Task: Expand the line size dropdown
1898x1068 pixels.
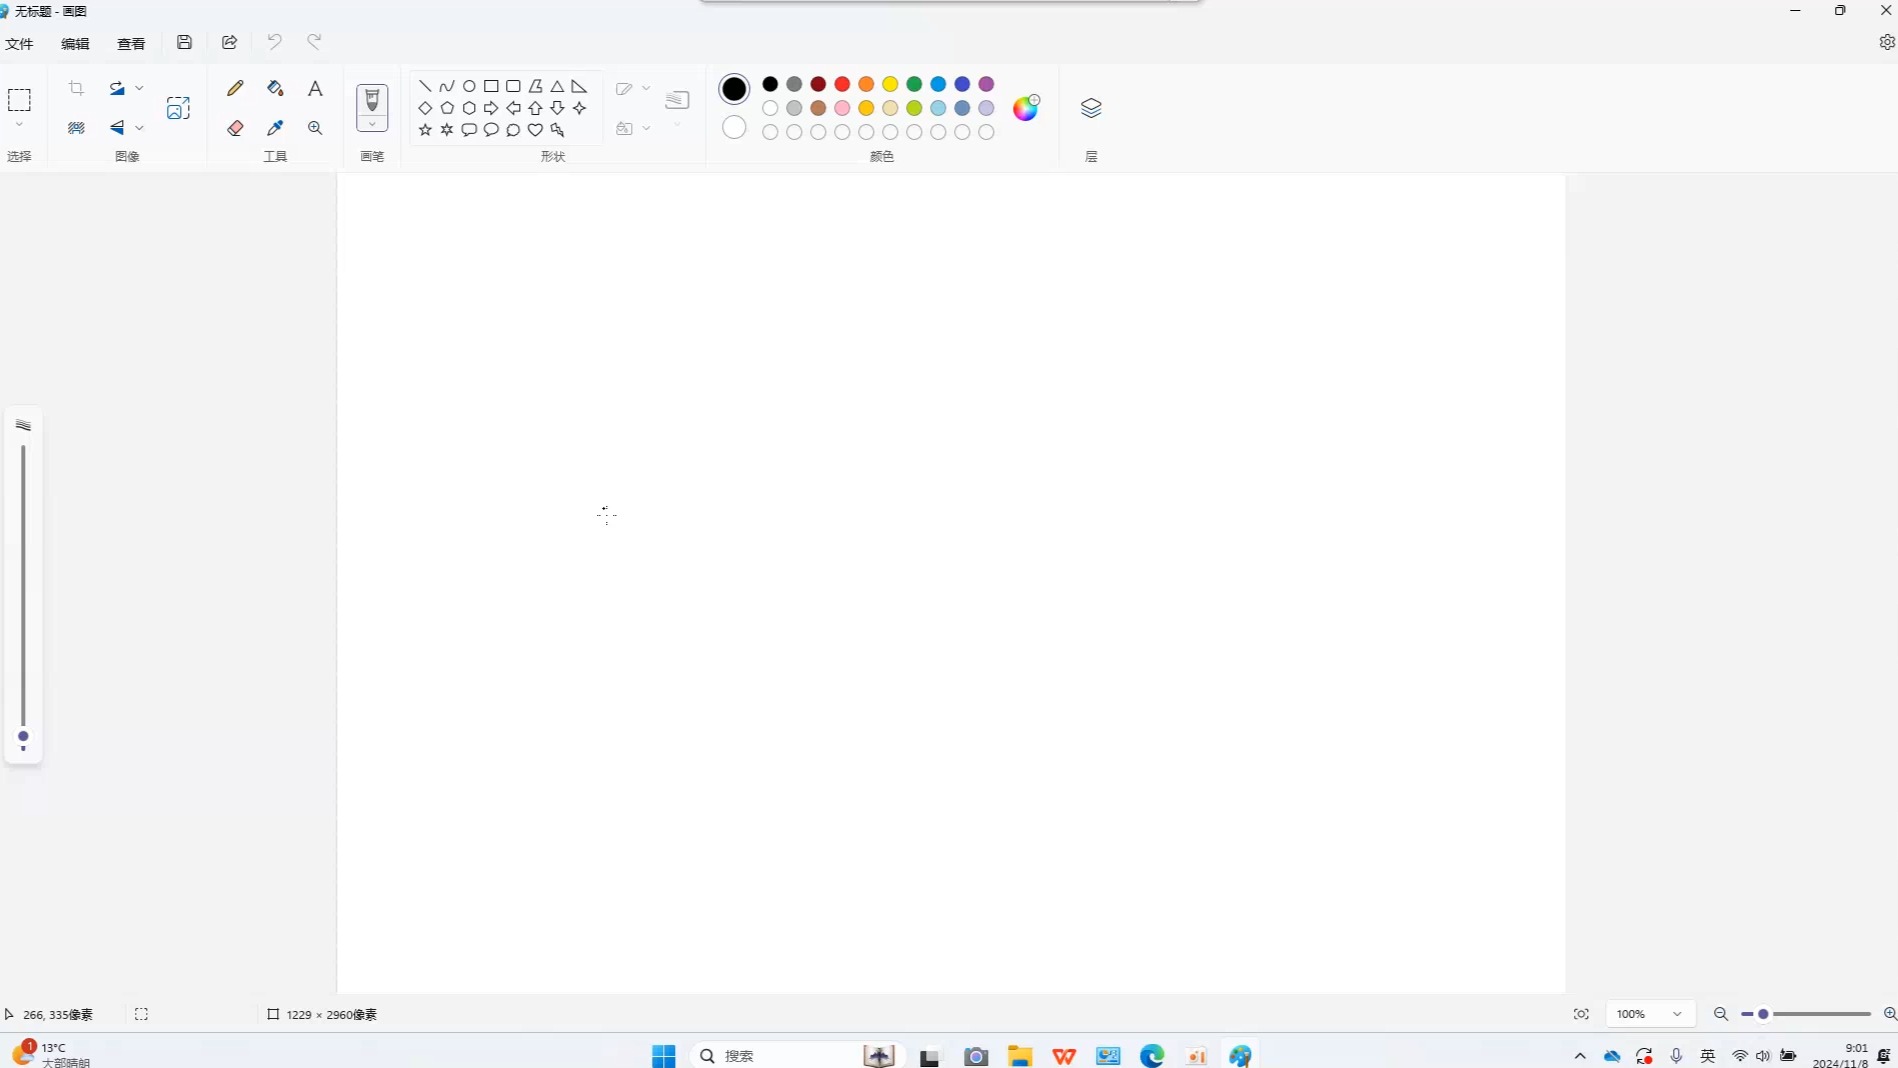Action: 677,125
